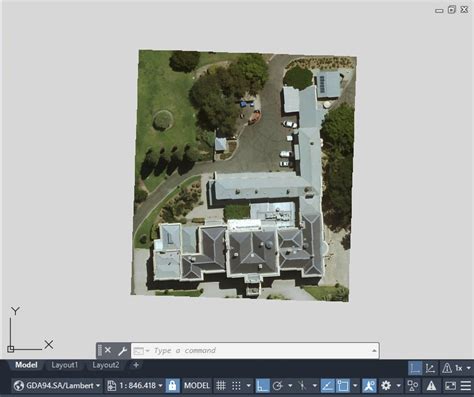
Task: Toggle clean screen icon
Action: point(450,386)
